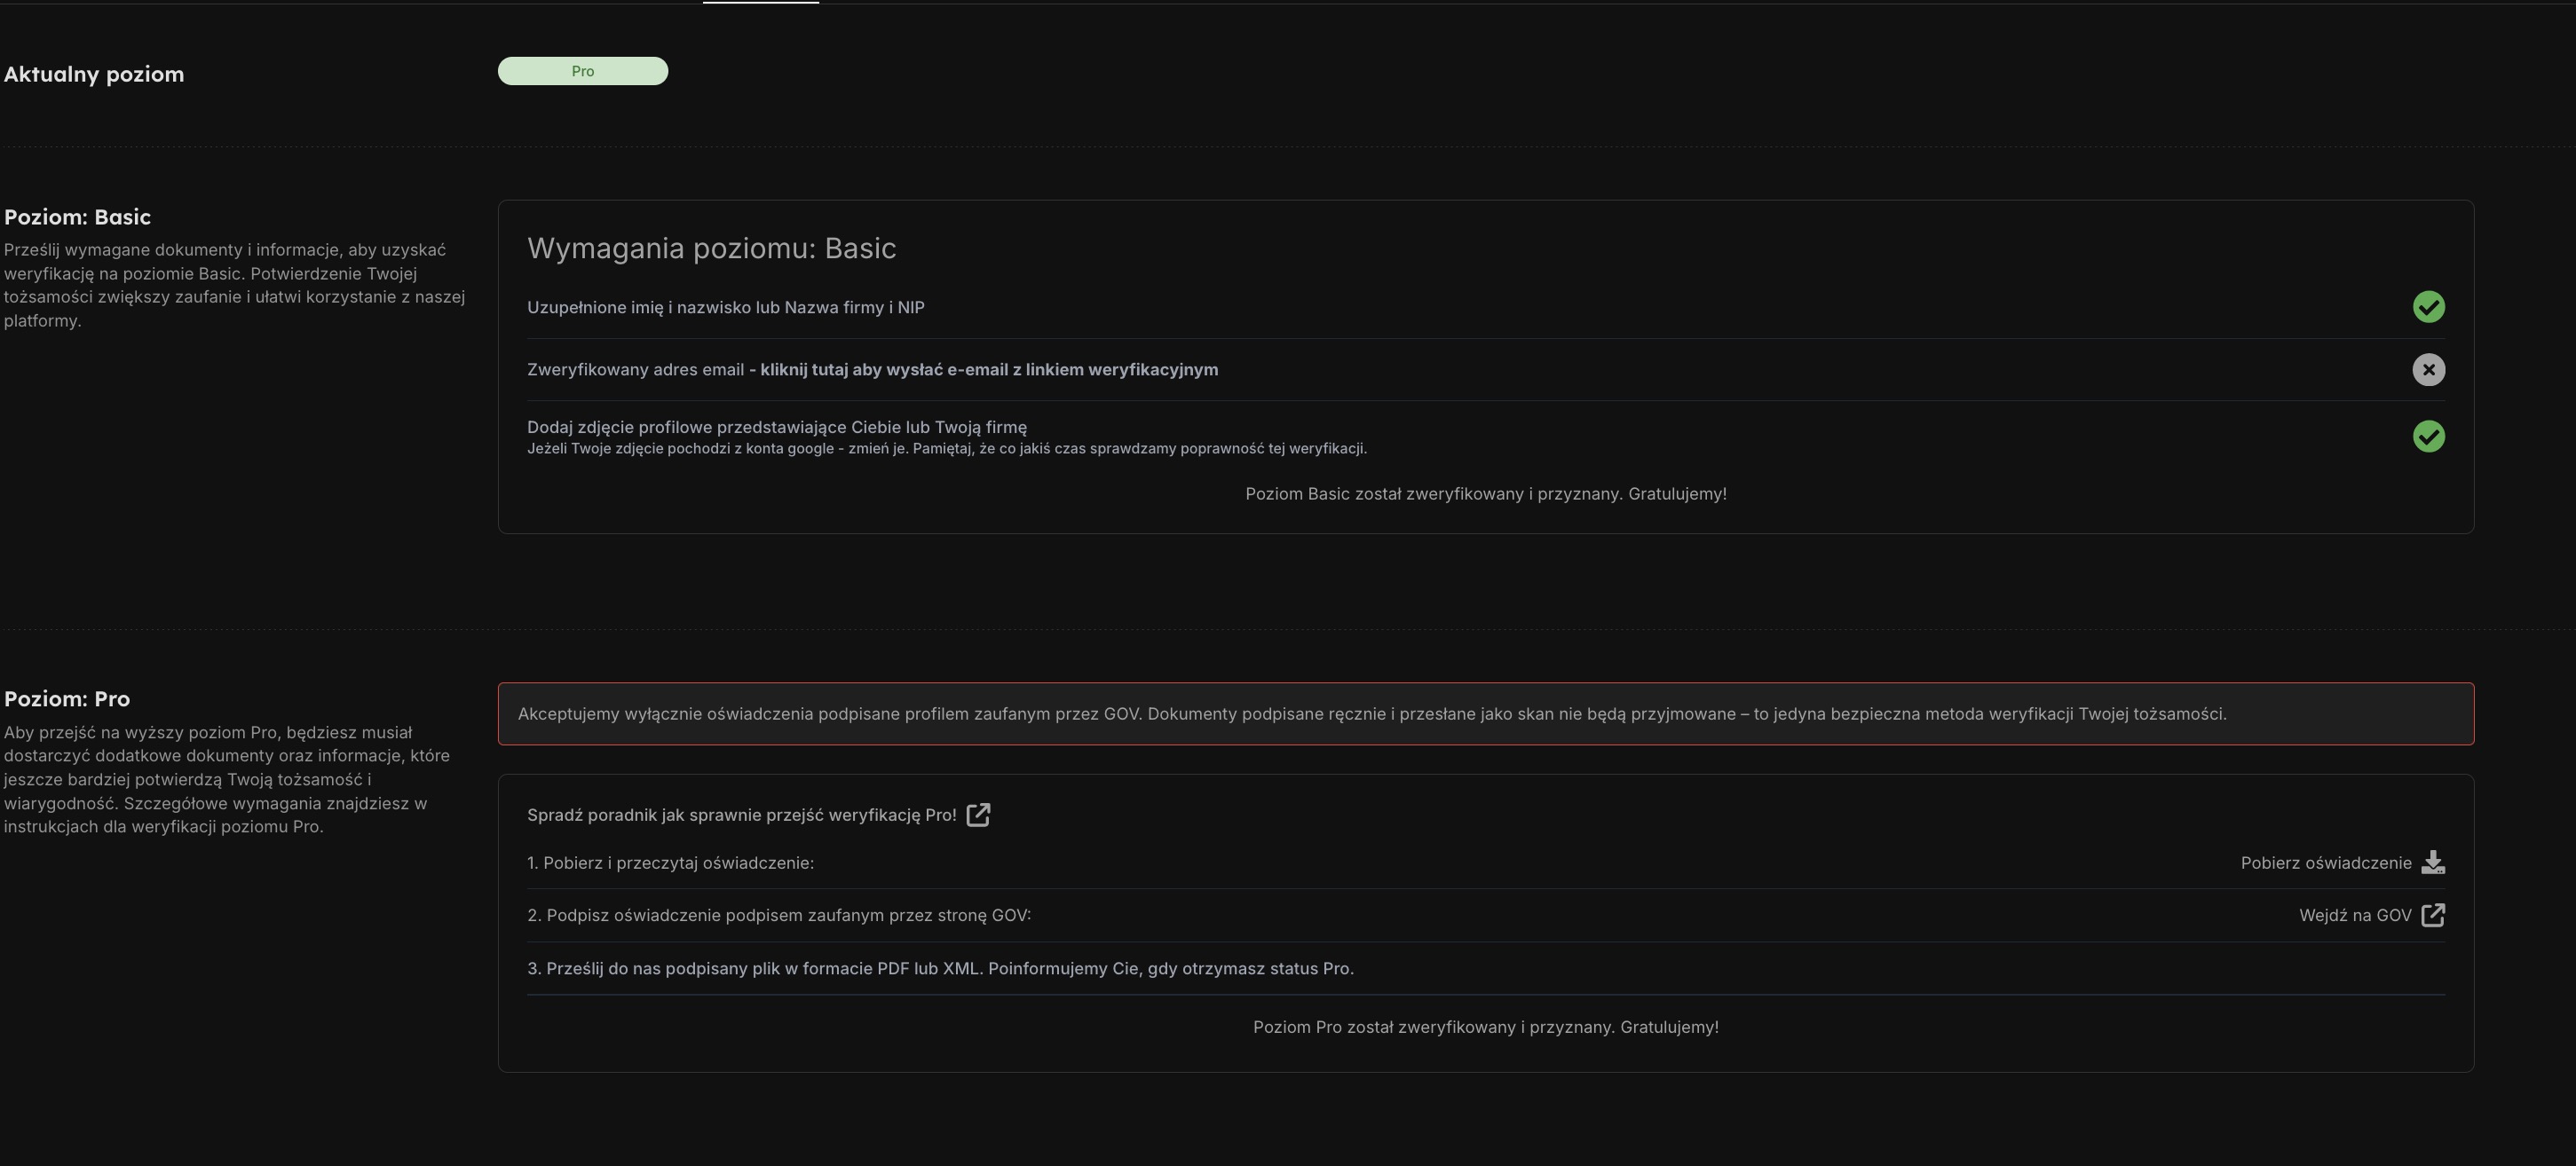
Task: Click the 'Poziom: Basic' section heading
Action: [x=77, y=217]
